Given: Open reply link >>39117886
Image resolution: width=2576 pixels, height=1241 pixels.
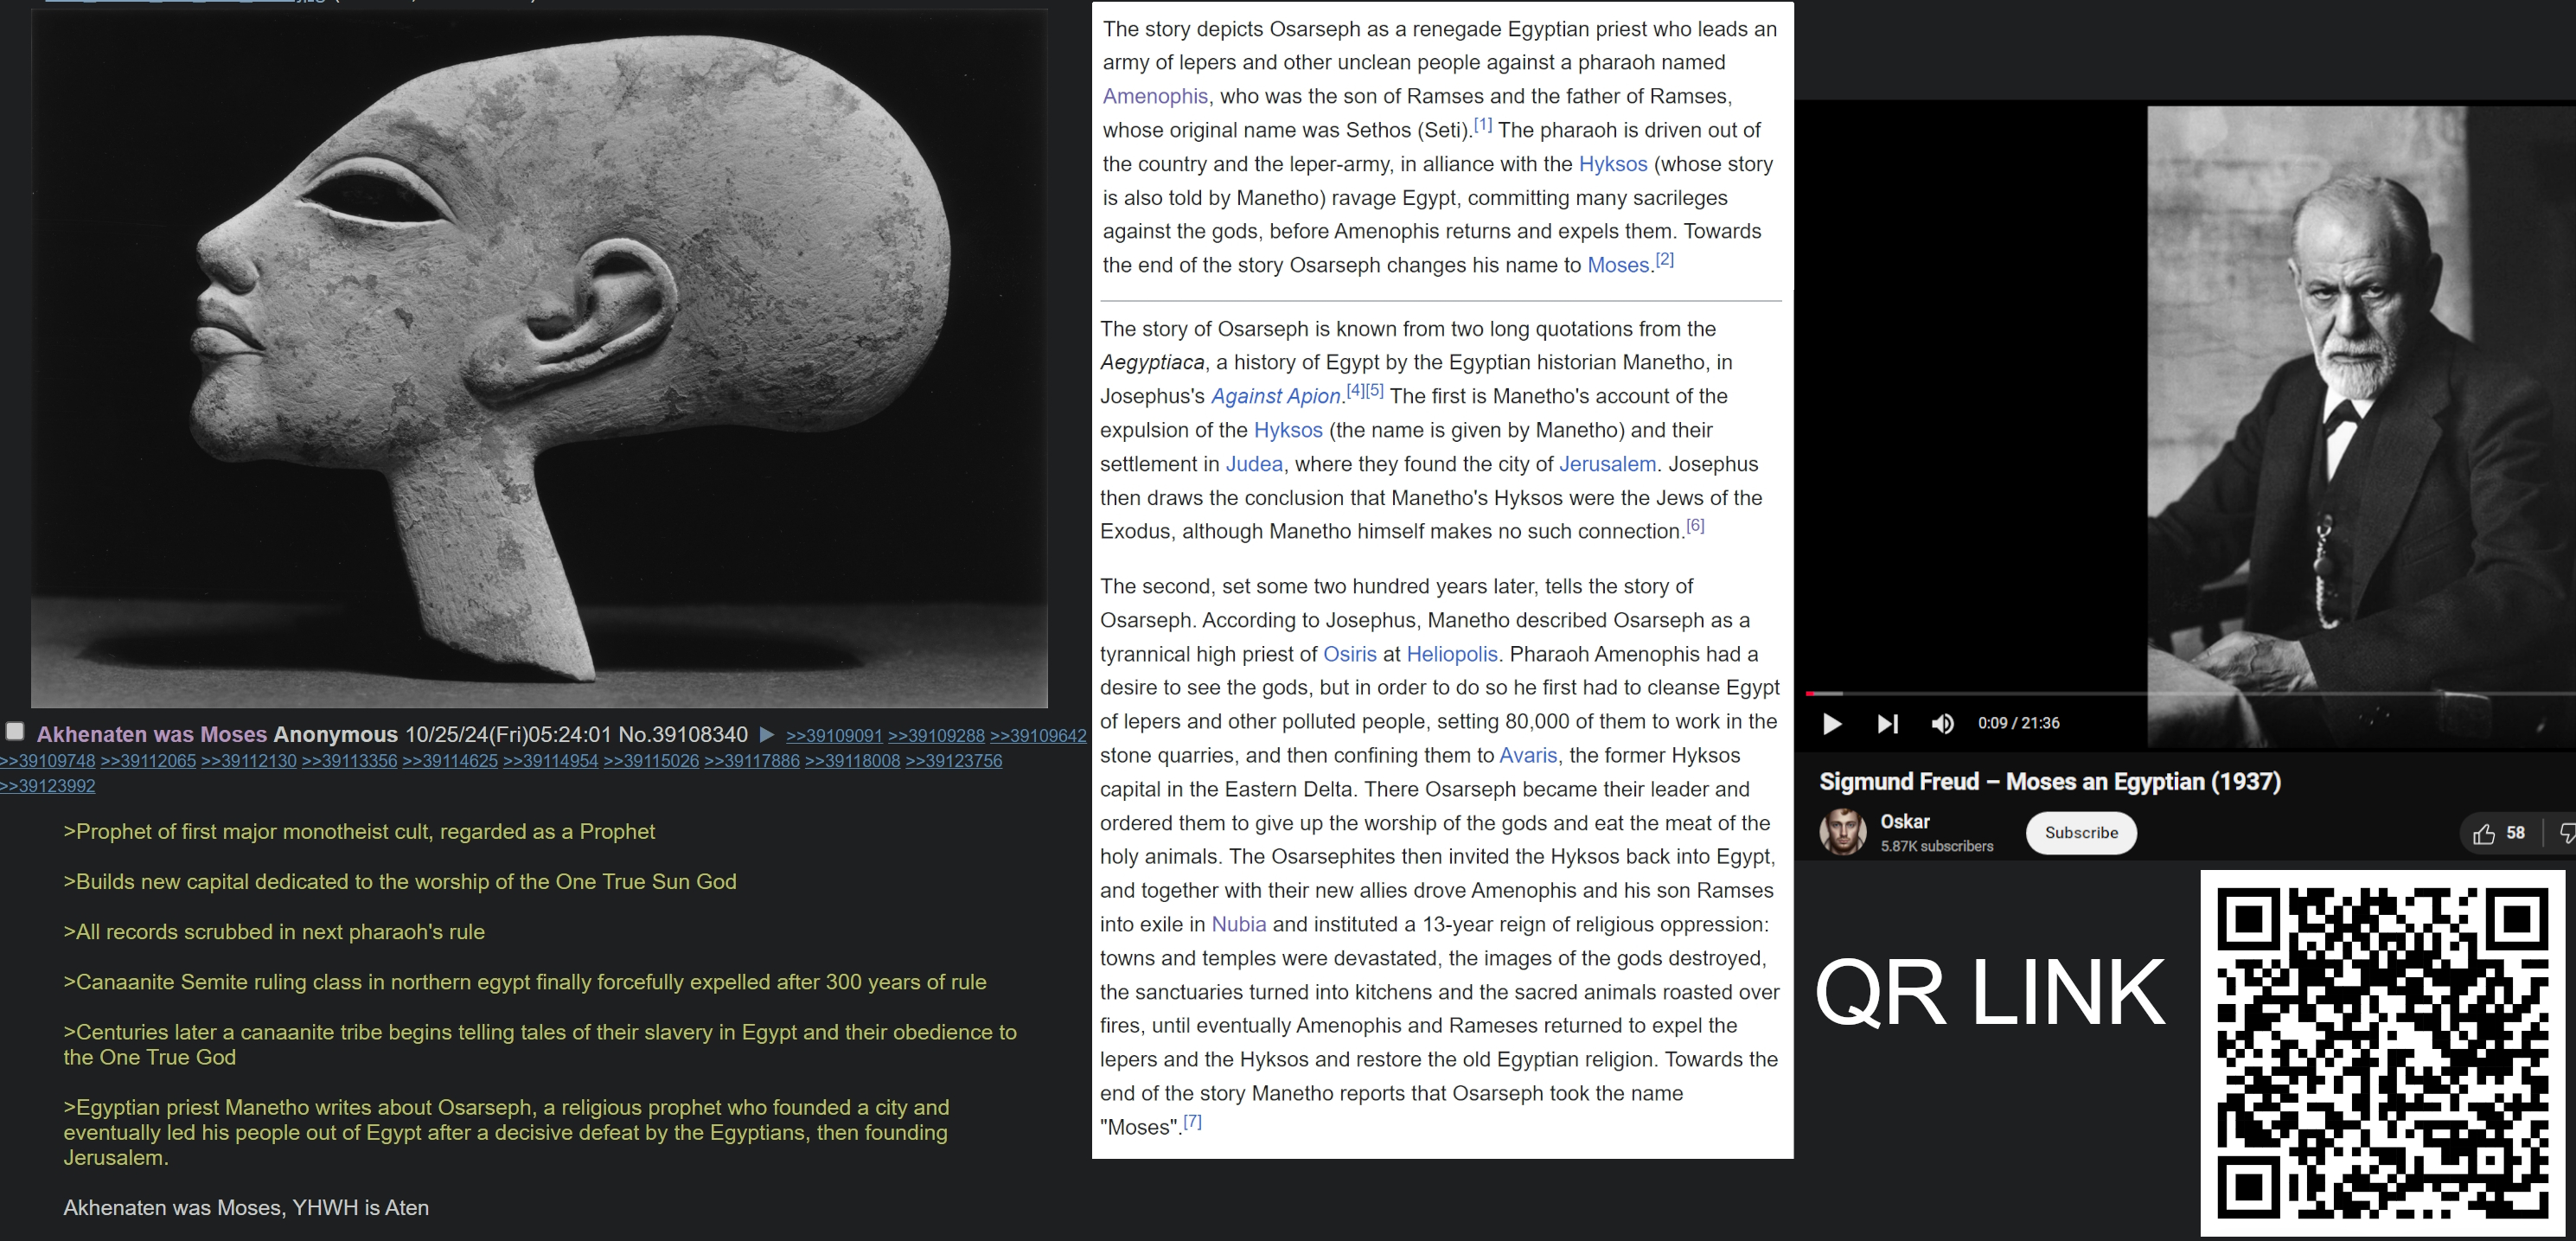Looking at the screenshot, I should [x=752, y=761].
